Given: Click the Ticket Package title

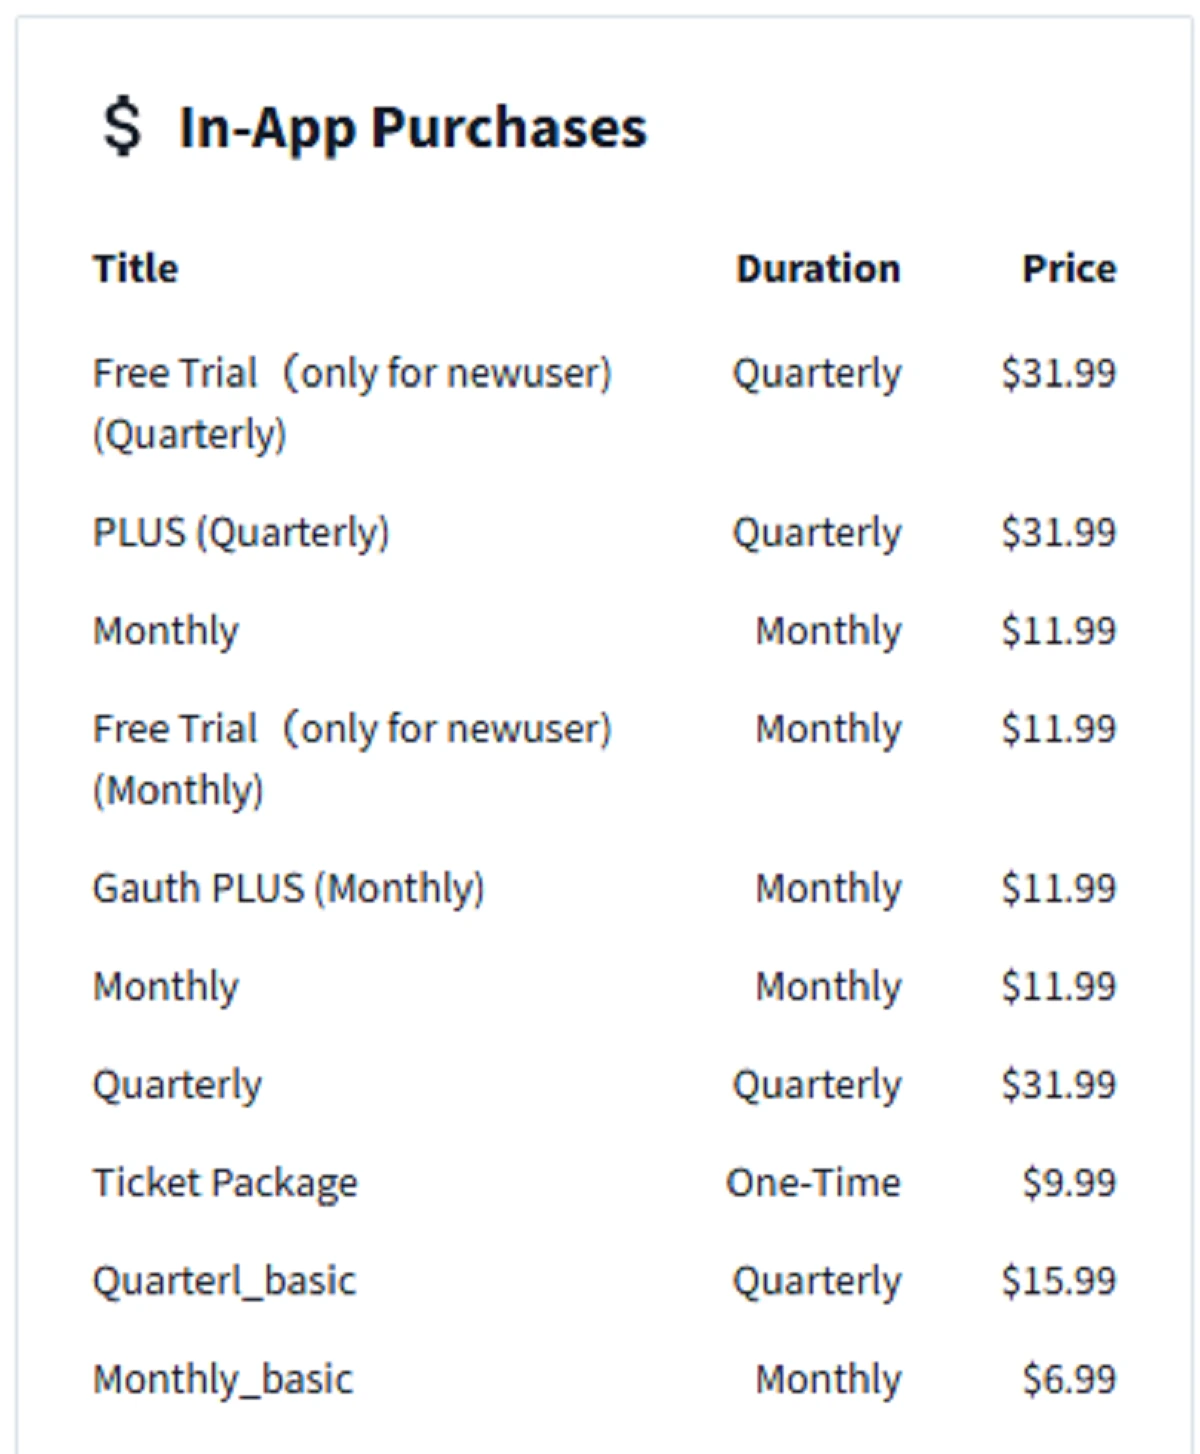Looking at the screenshot, I should tap(225, 1183).
